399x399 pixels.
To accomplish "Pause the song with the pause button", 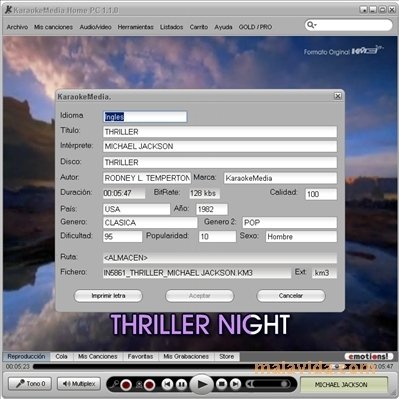I will (x=181, y=385).
